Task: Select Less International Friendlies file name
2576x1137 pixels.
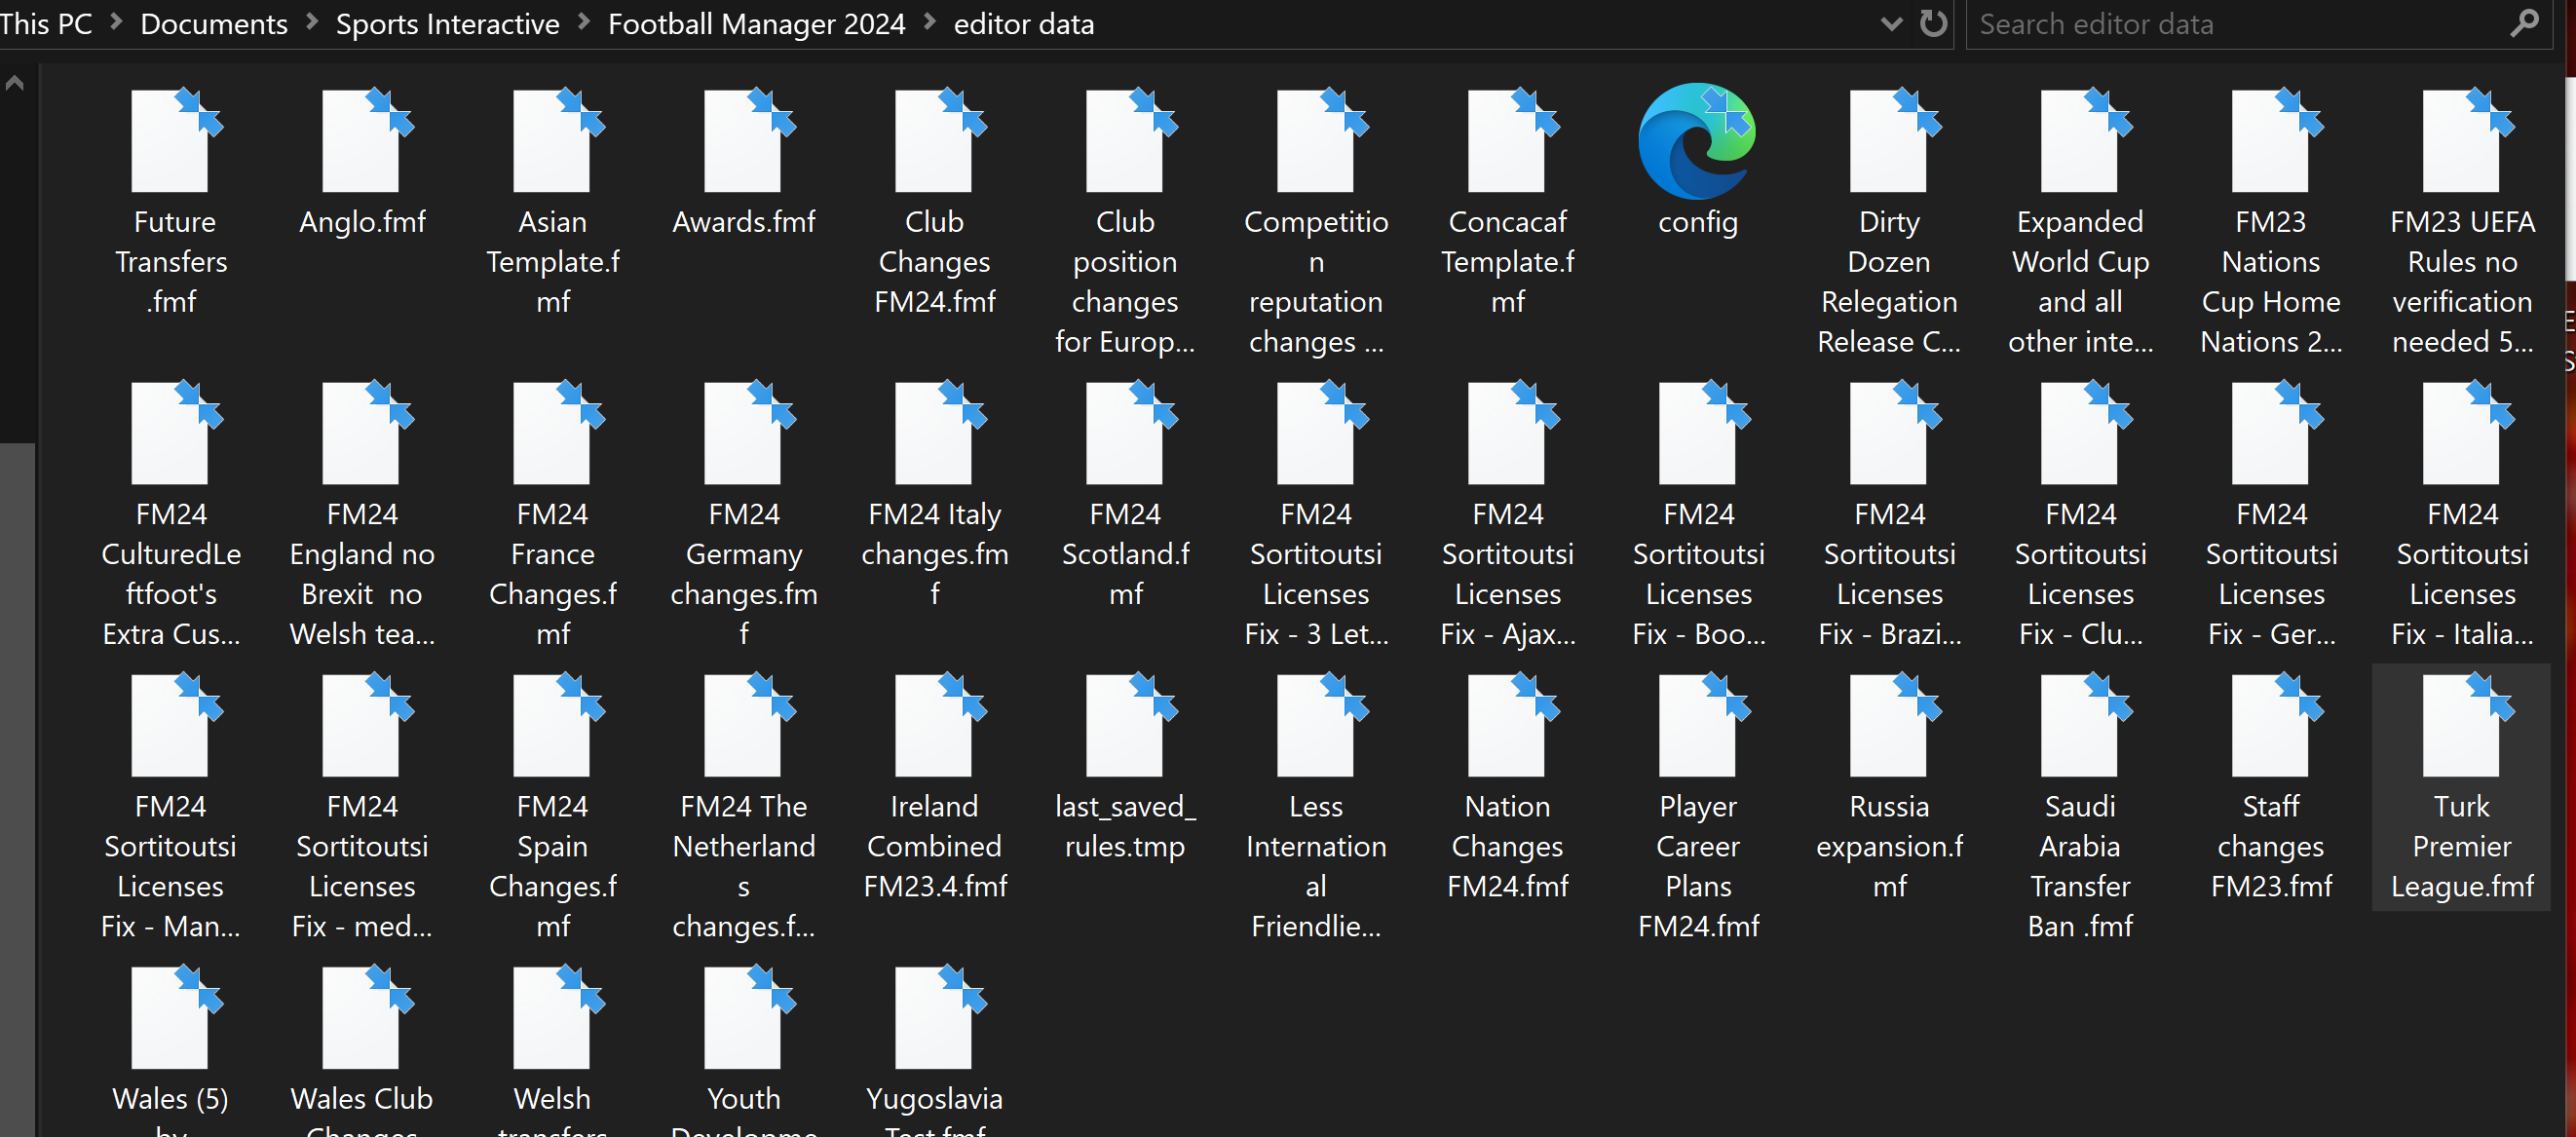Action: [x=1316, y=866]
